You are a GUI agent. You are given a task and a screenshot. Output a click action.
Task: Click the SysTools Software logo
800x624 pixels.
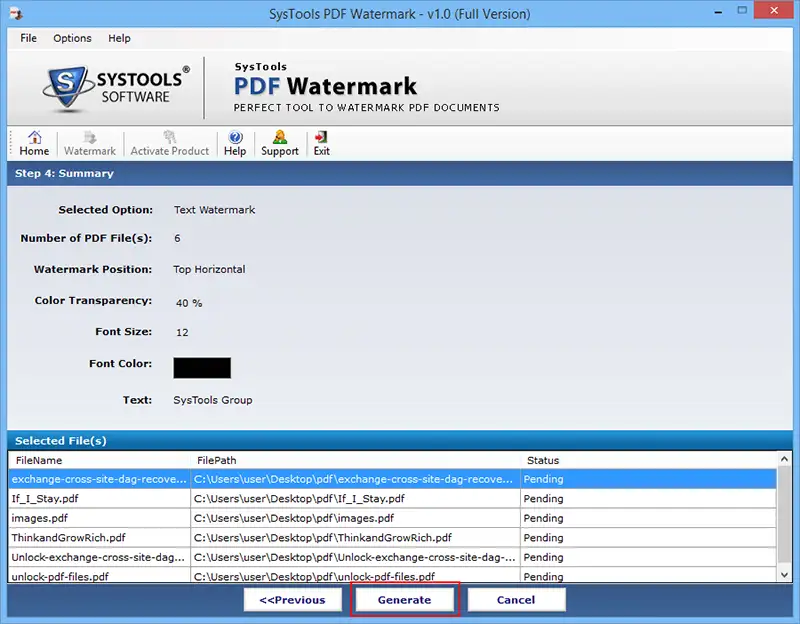116,87
